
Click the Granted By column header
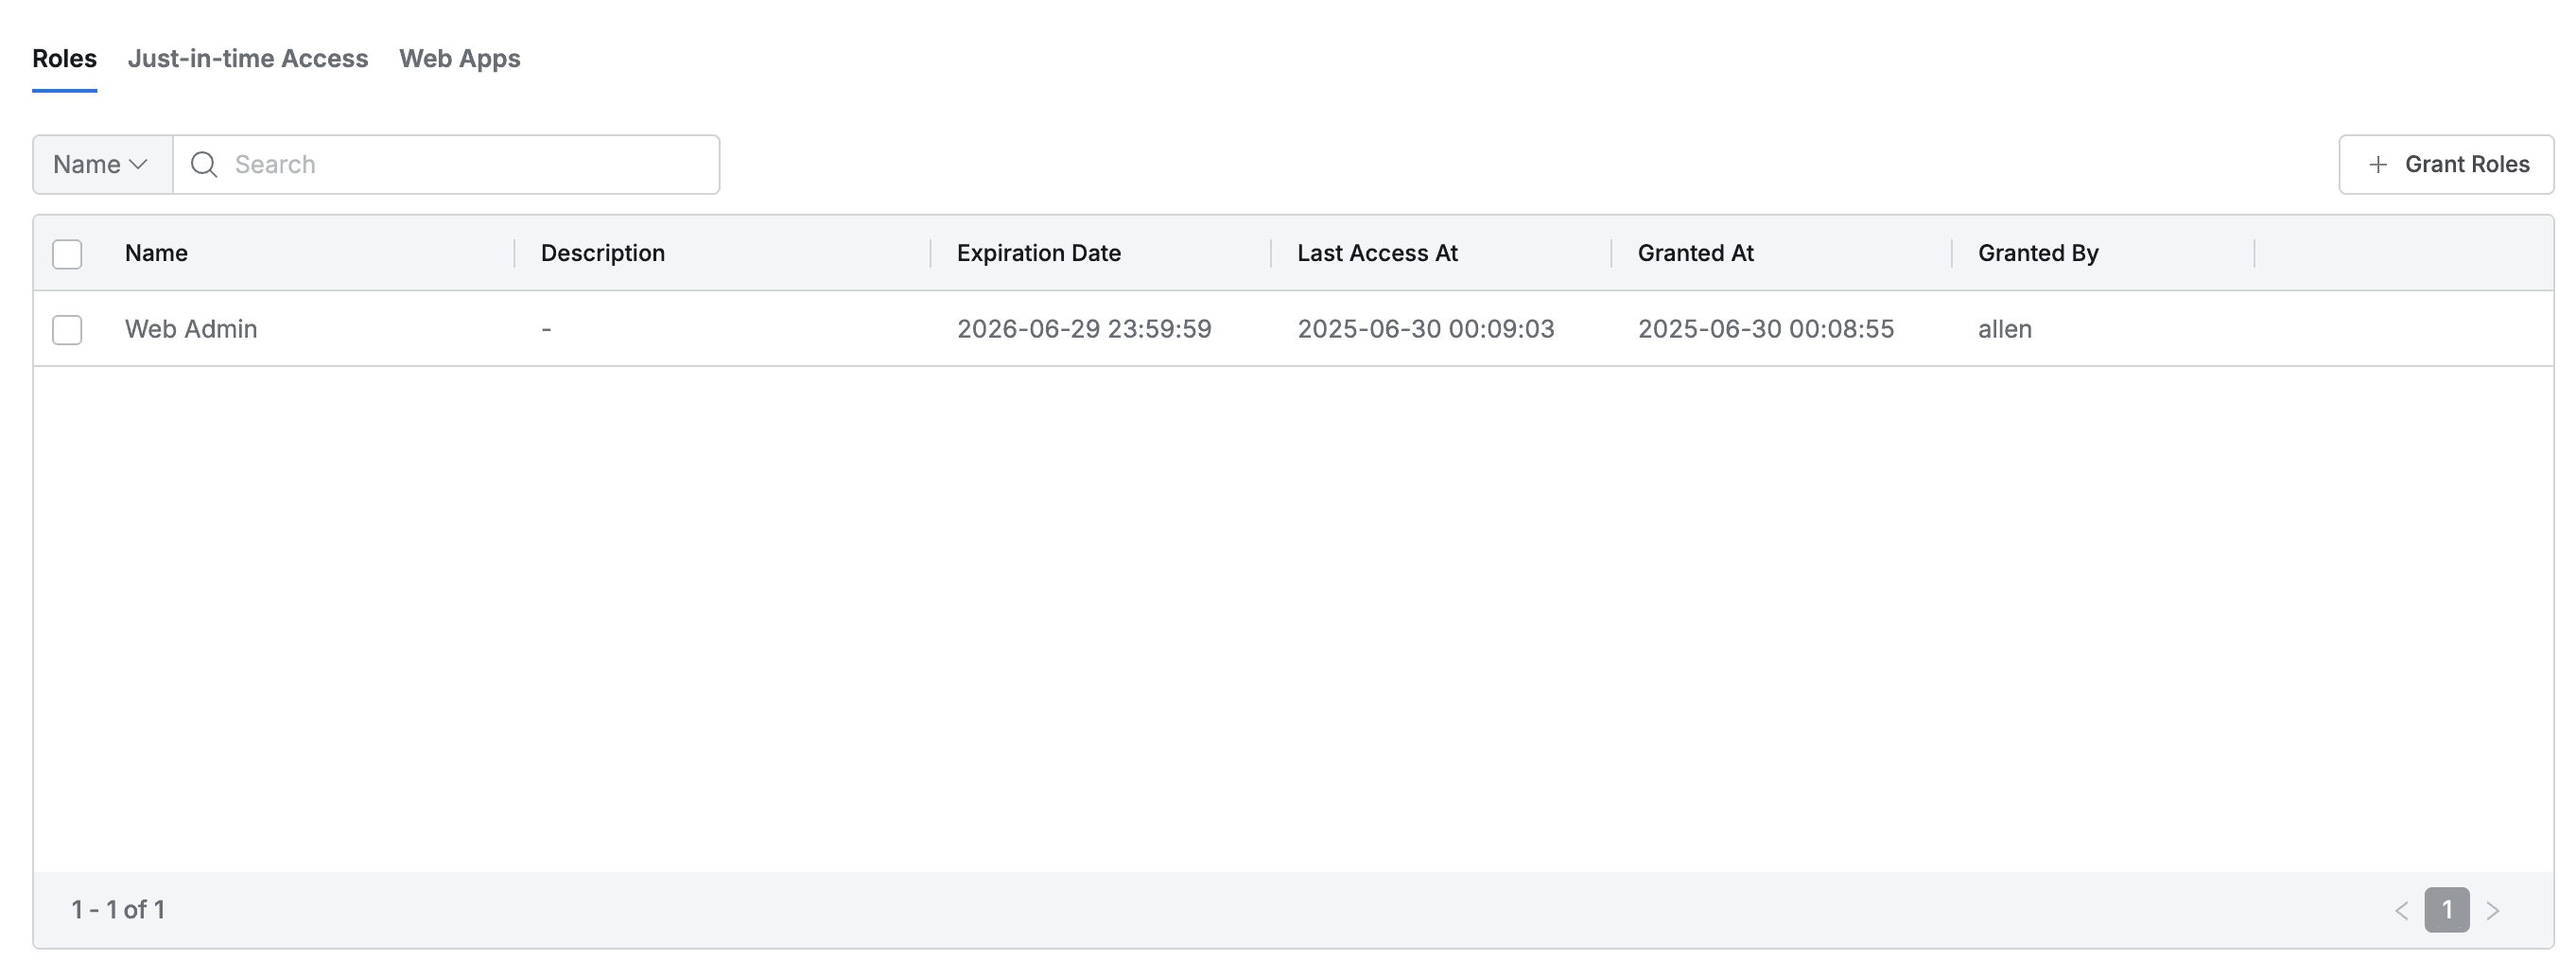tap(2037, 254)
